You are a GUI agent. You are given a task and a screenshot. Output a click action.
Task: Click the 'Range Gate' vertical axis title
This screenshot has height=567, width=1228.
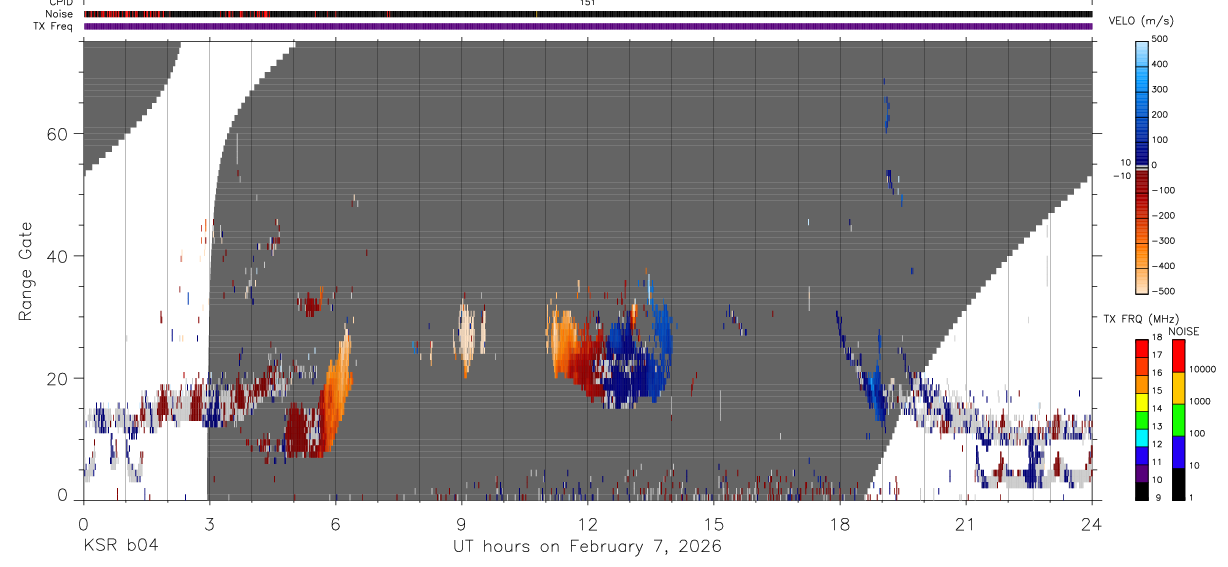[x=26, y=271]
